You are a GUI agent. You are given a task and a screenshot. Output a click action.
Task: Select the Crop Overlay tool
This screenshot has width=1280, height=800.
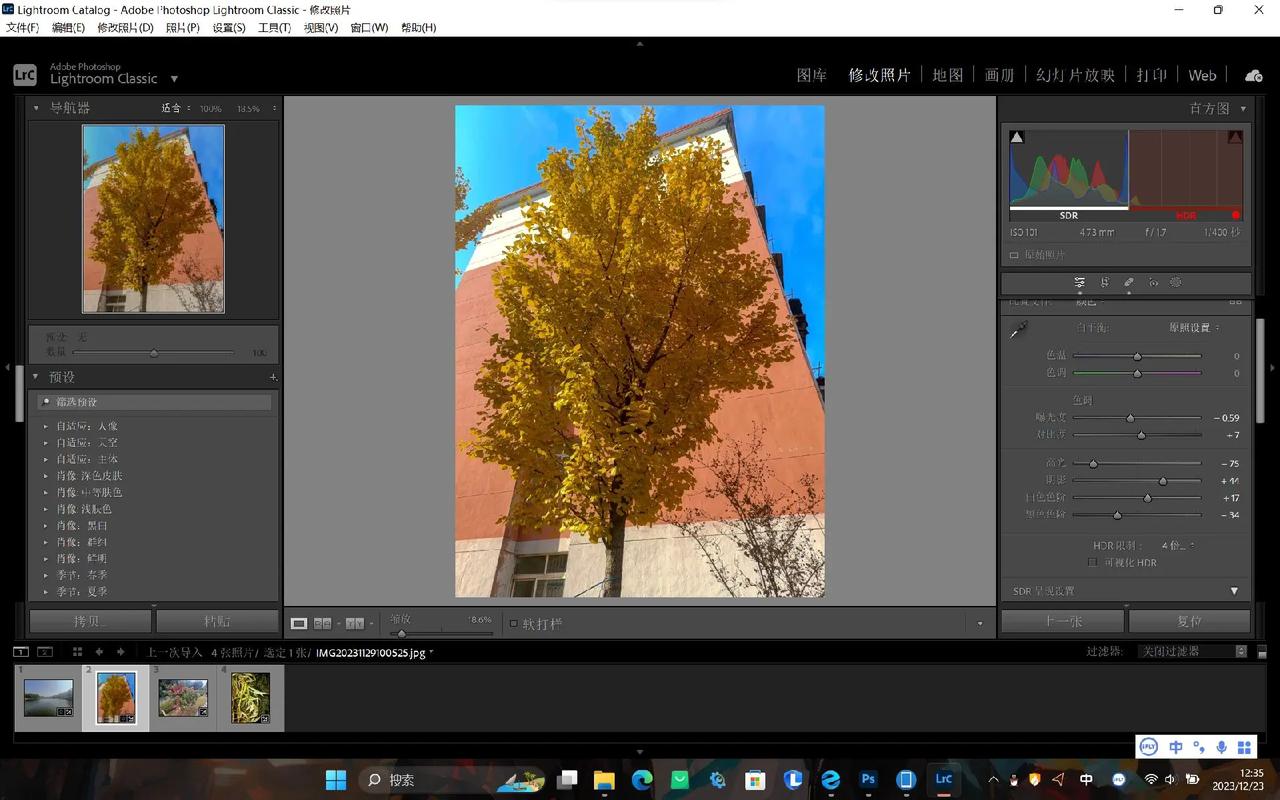tap(1104, 282)
